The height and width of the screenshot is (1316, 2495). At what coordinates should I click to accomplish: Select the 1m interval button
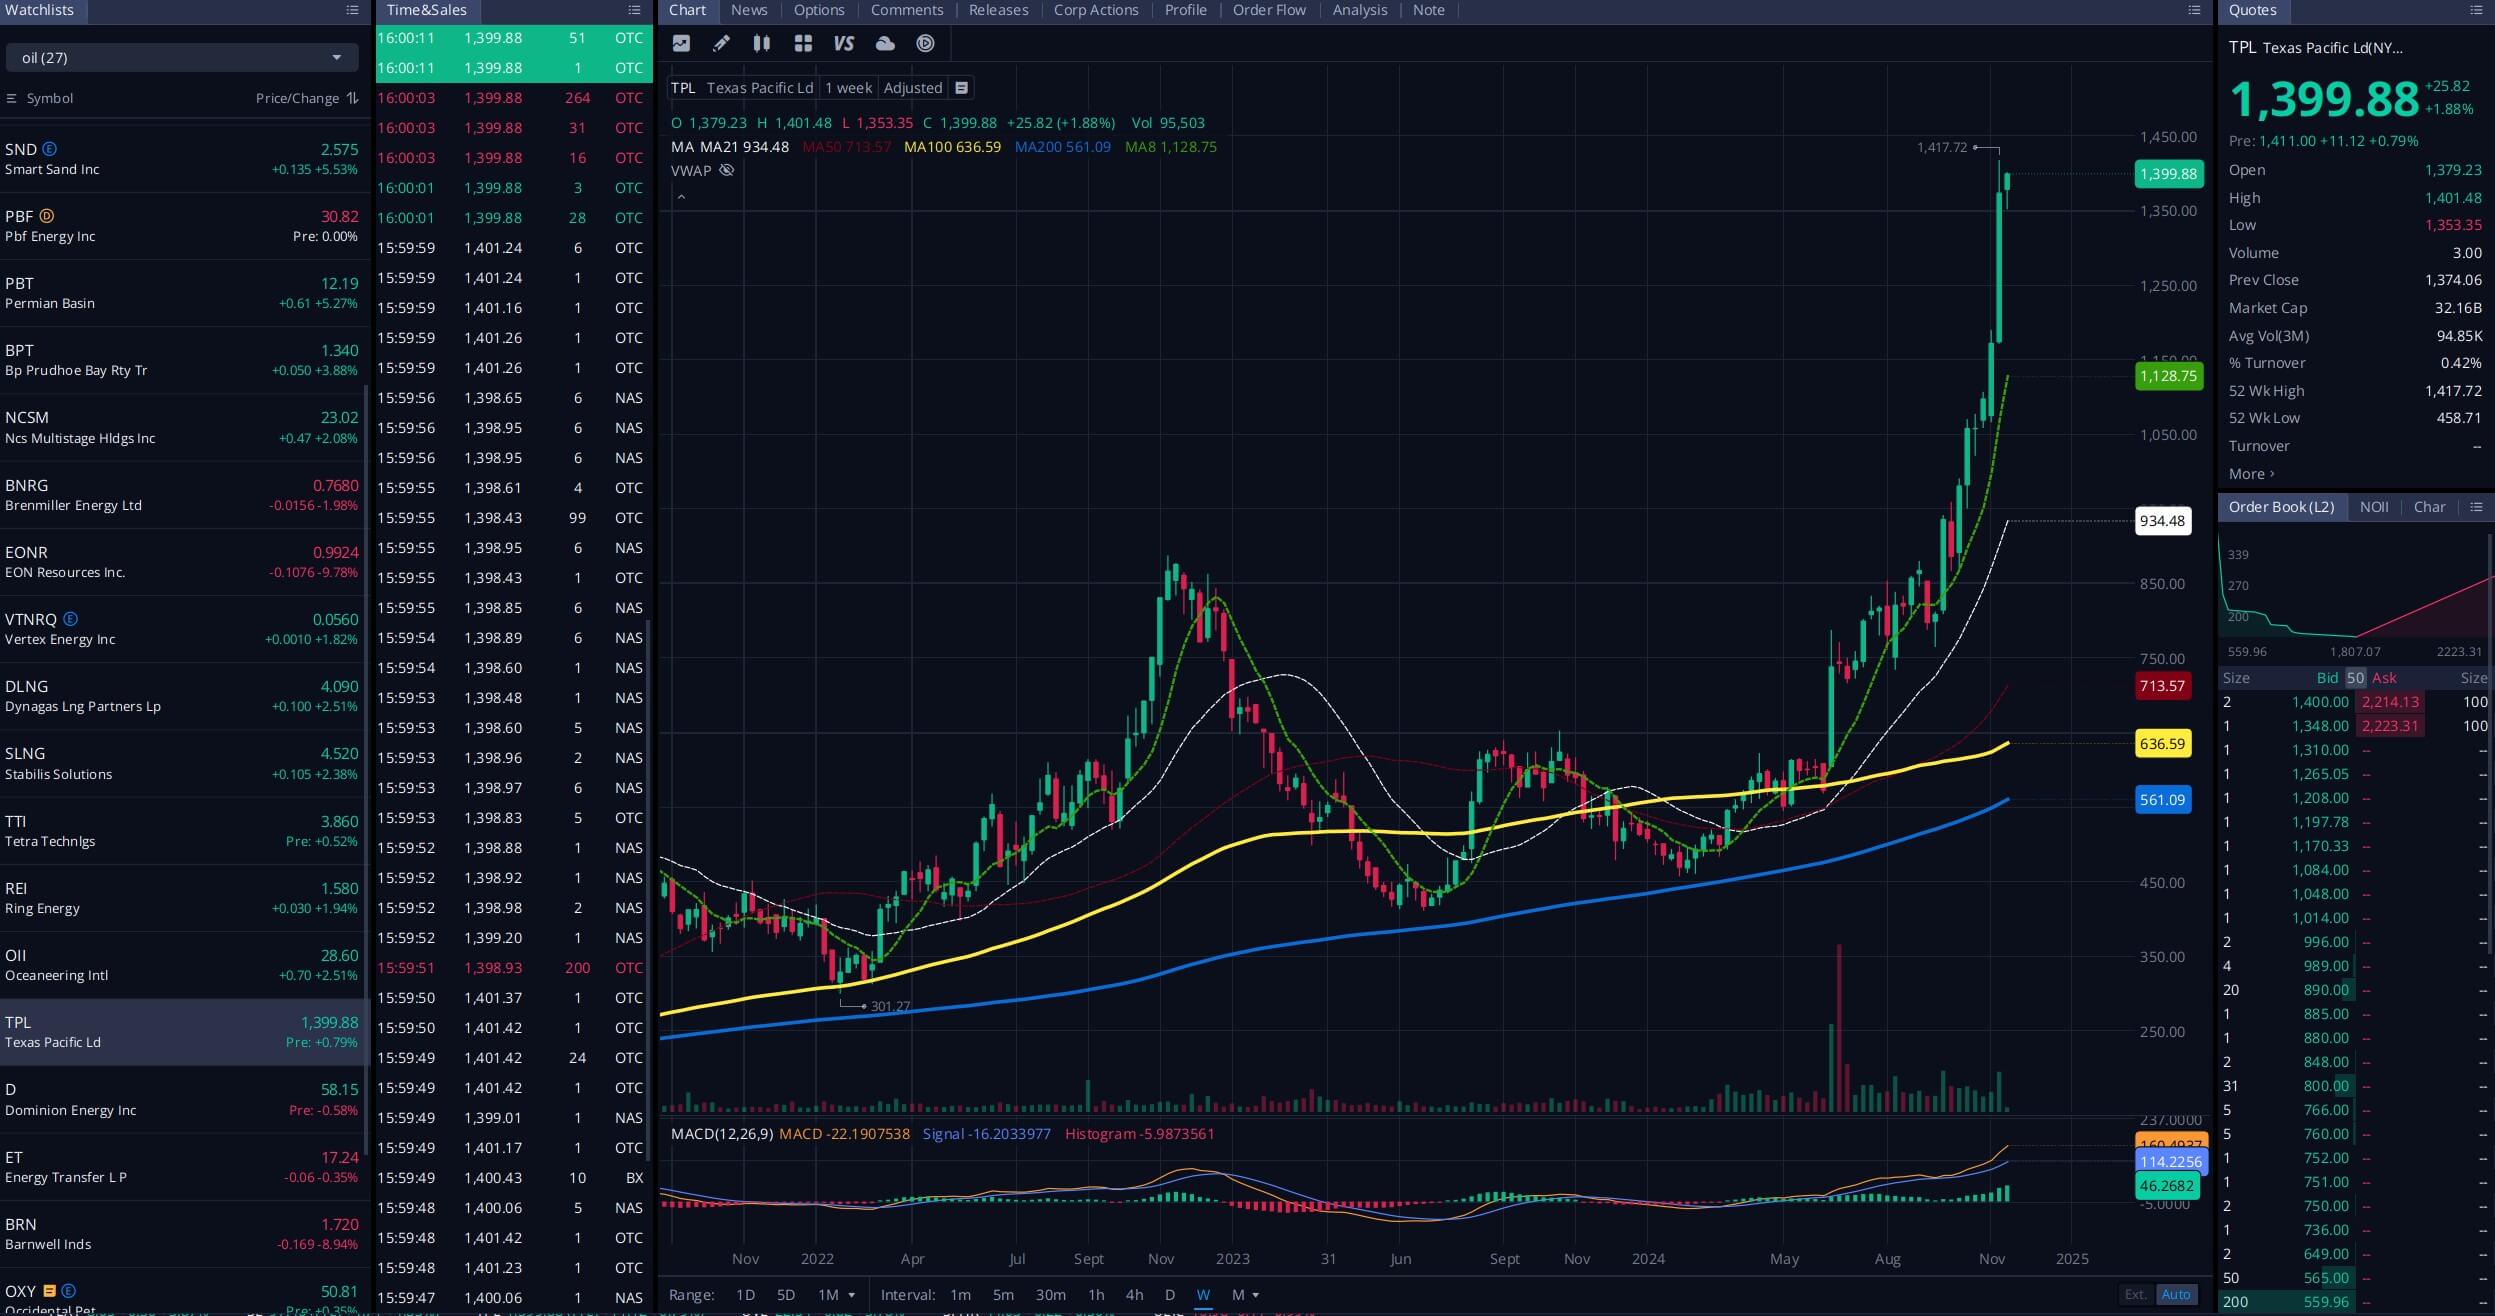point(960,1294)
